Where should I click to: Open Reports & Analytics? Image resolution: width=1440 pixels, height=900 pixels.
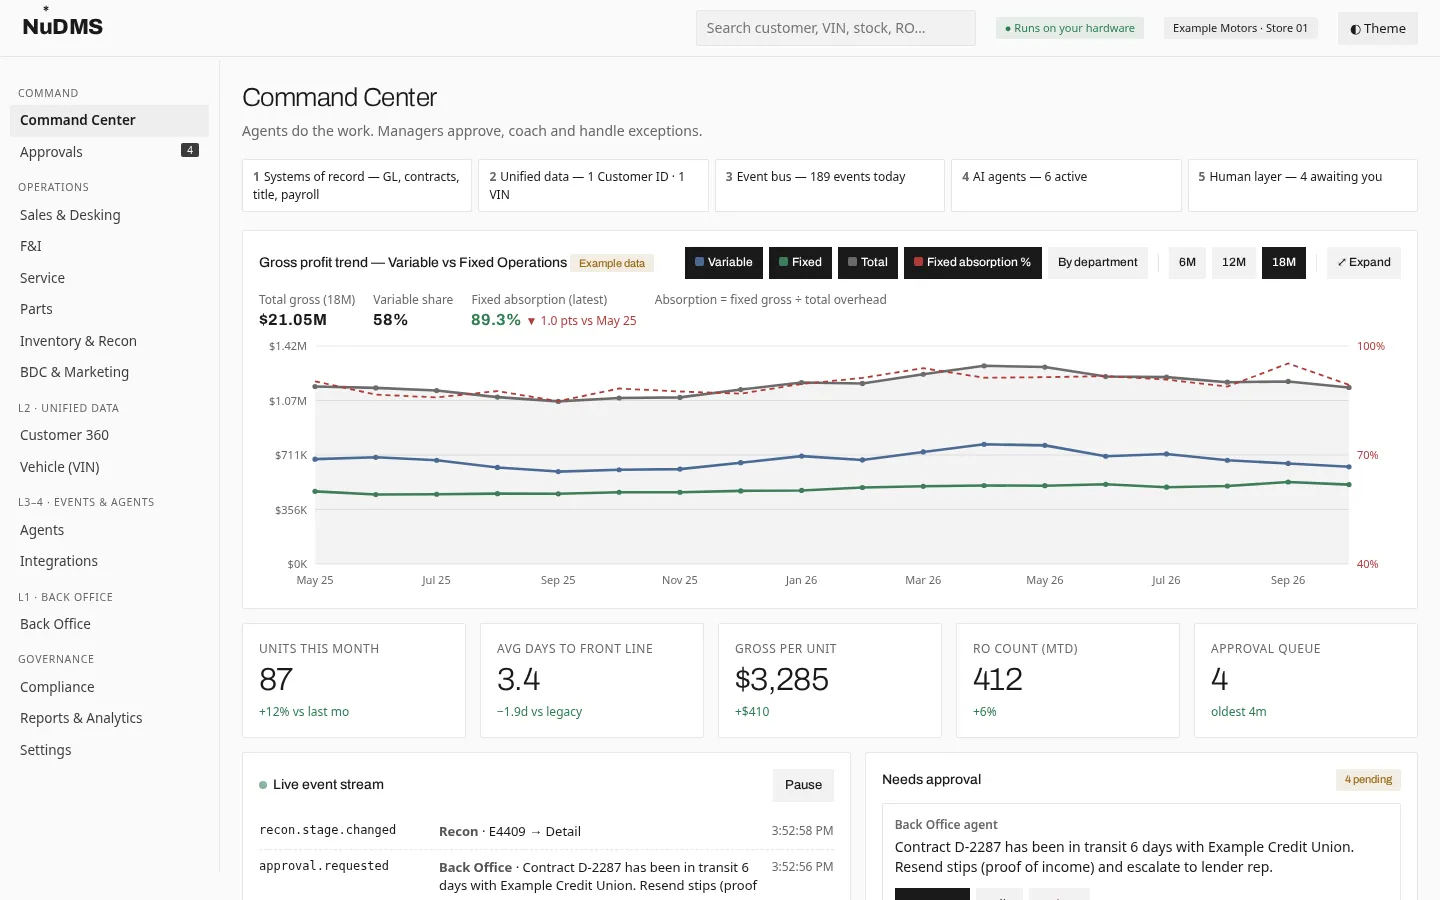click(x=109, y=718)
